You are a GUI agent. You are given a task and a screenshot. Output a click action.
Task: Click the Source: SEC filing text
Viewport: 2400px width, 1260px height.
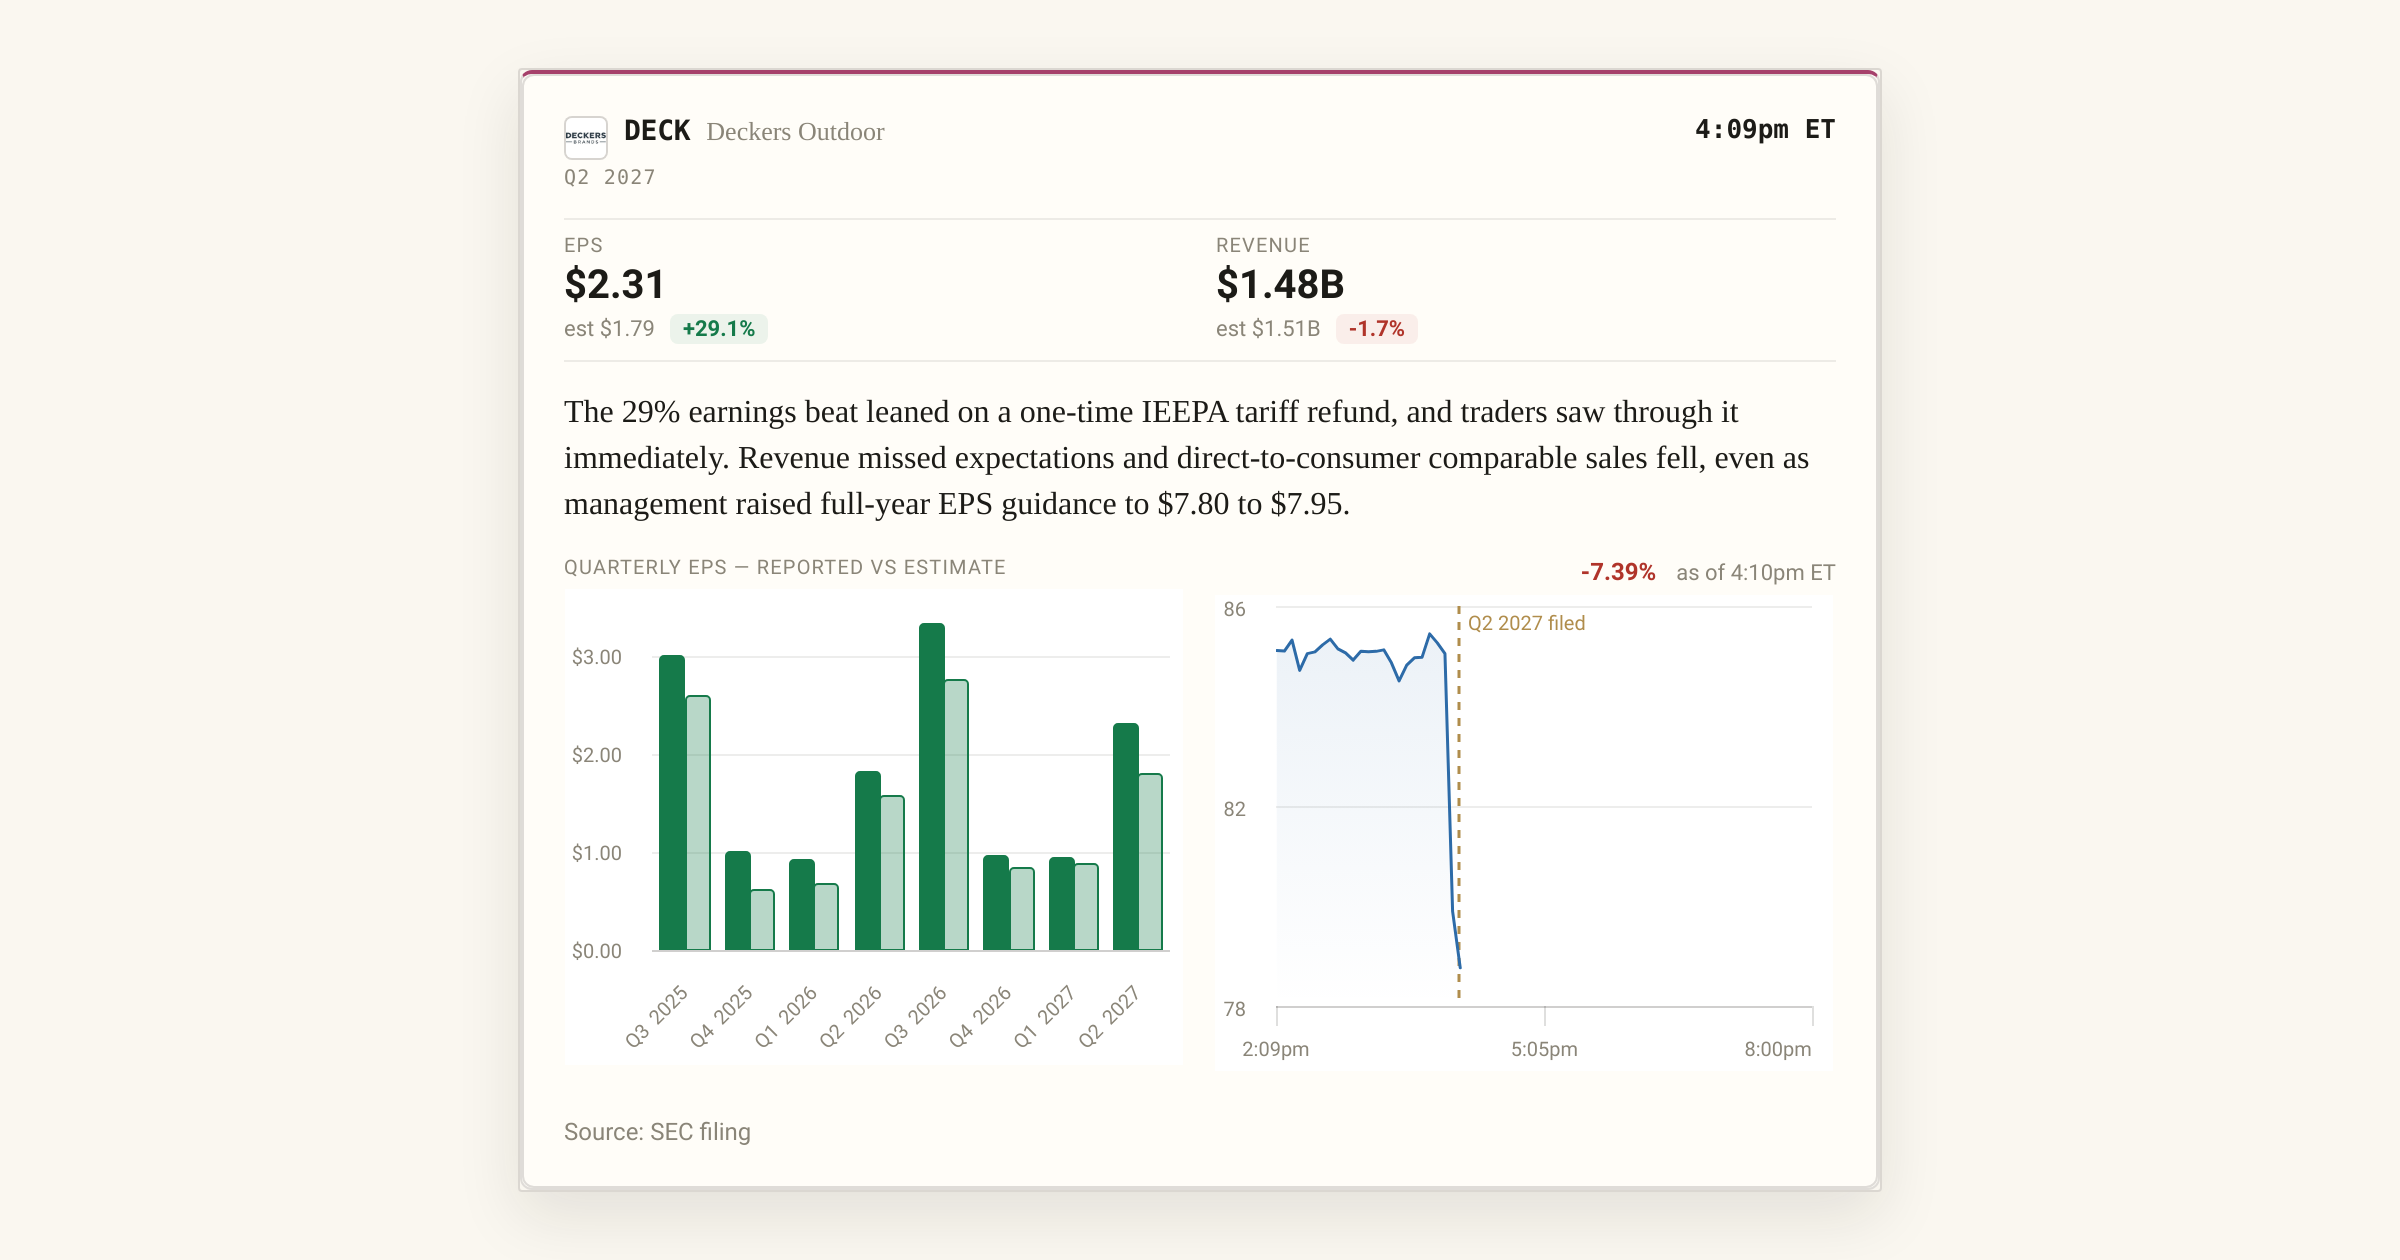[x=657, y=1132]
